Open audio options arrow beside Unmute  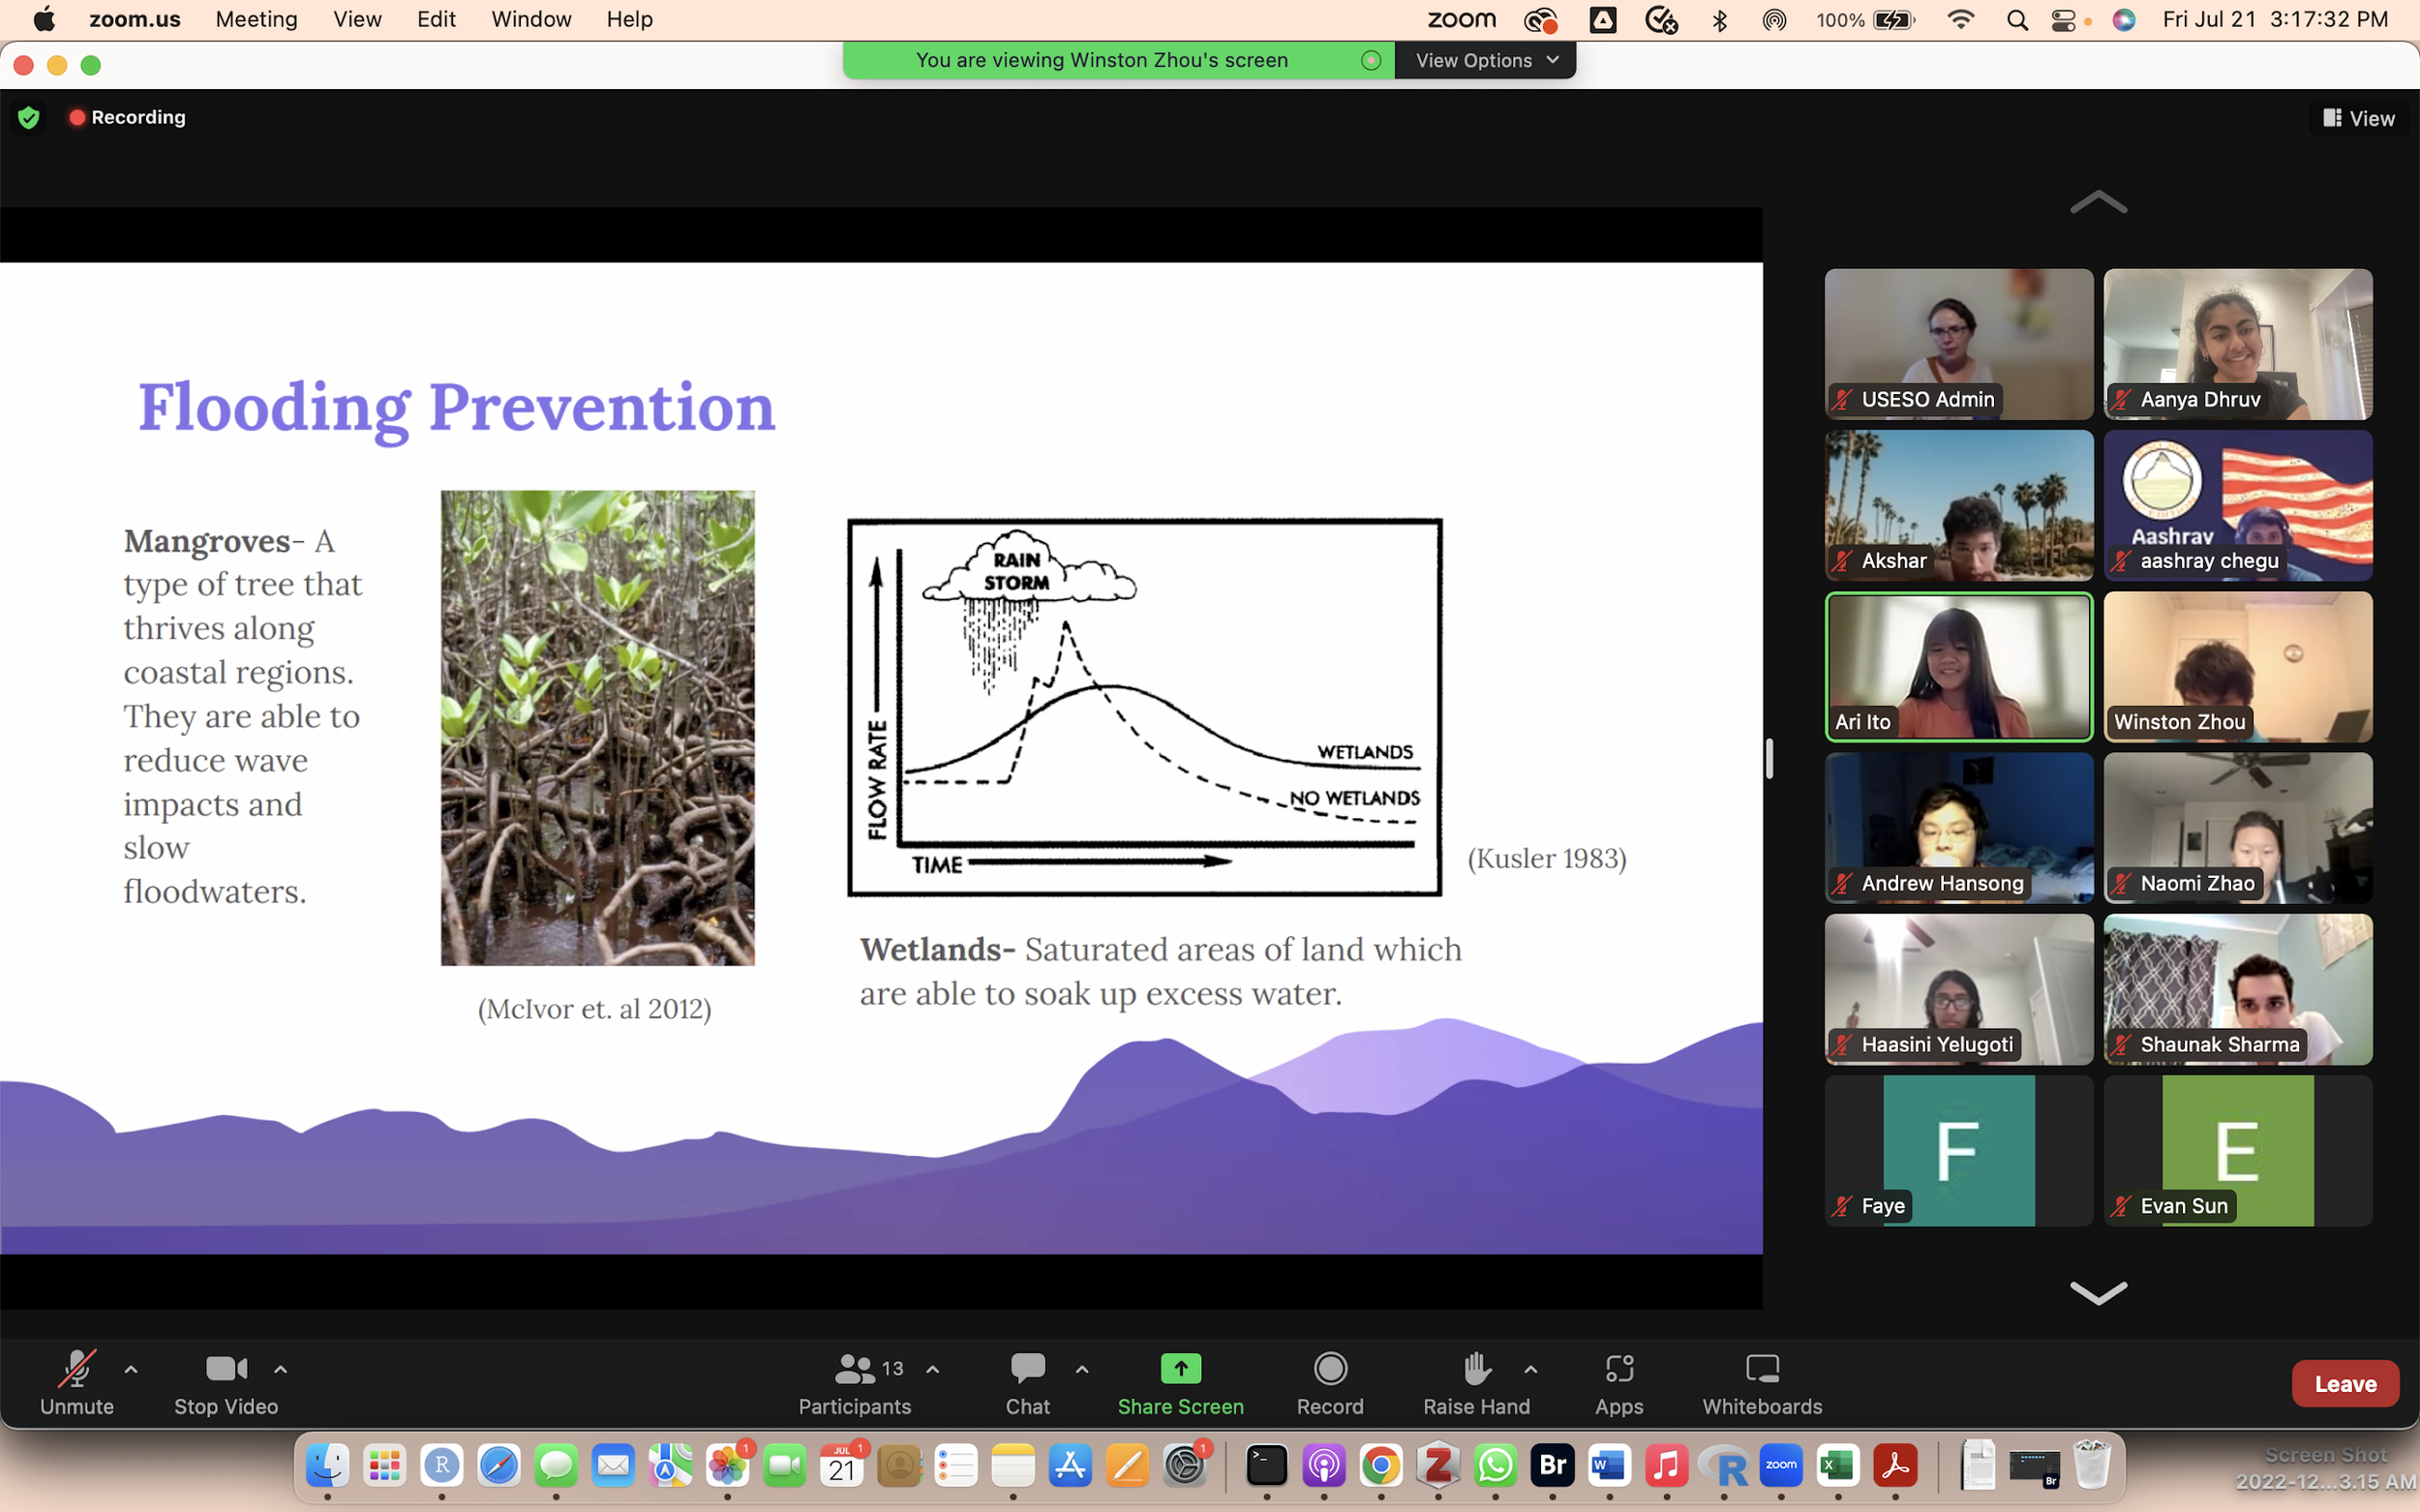coord(131,1369)
